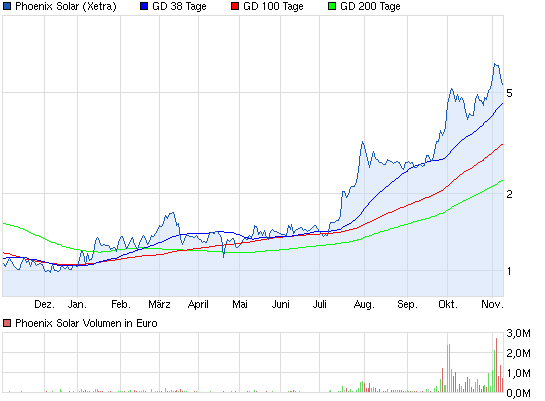The width and height of the screenshot is (545, 401).
Task: Click the Phoenix Solar Volumen in Euro label
Action: (86, 323)
